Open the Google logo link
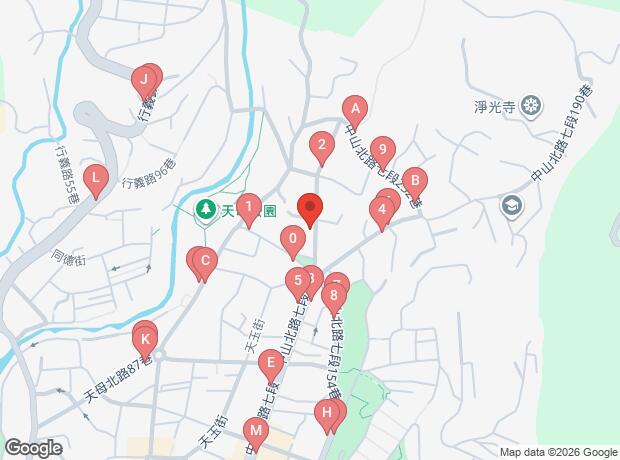 34,449
